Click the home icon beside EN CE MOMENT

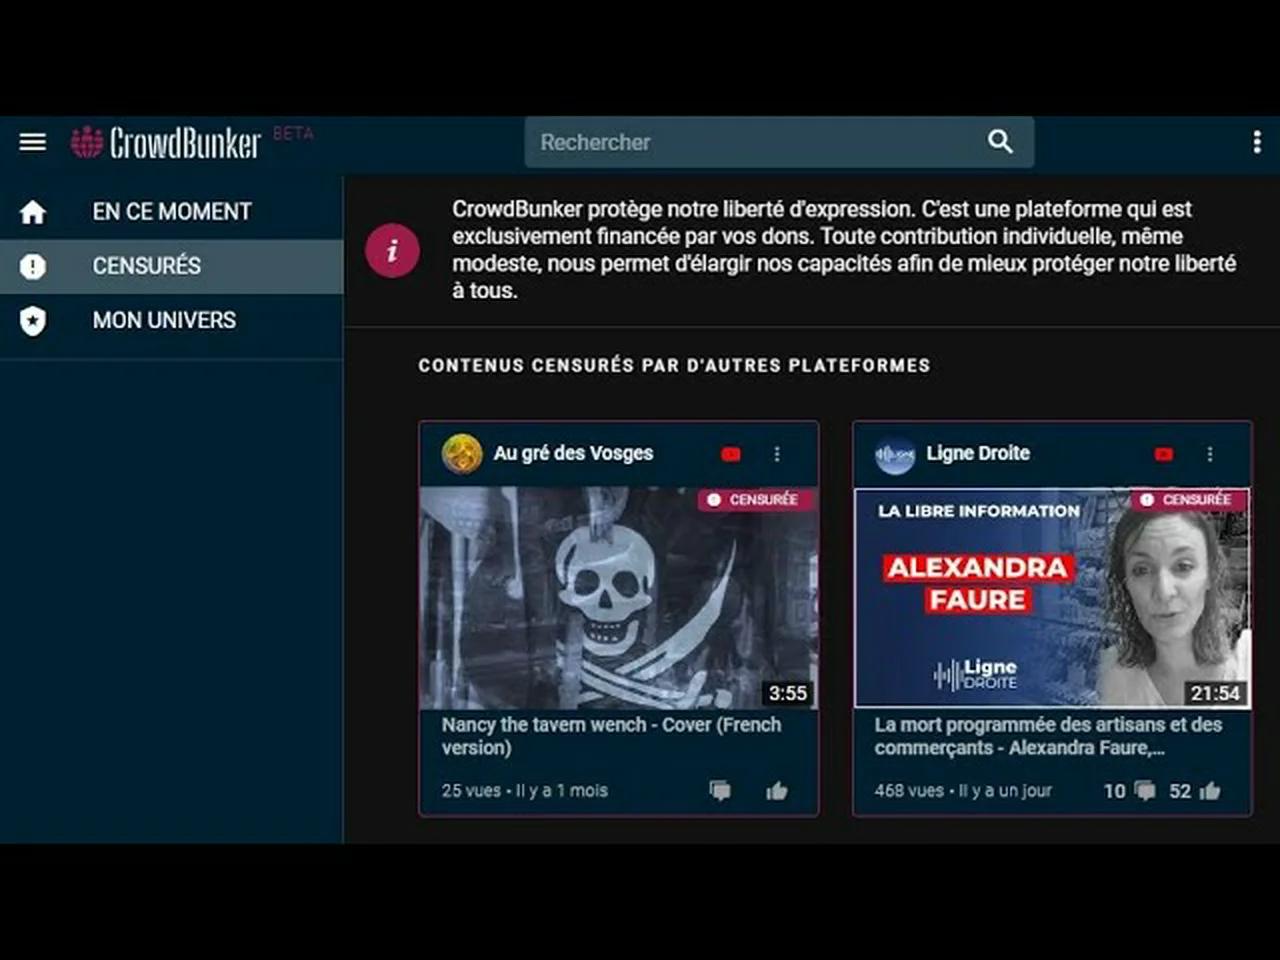[x=33, y=211]
